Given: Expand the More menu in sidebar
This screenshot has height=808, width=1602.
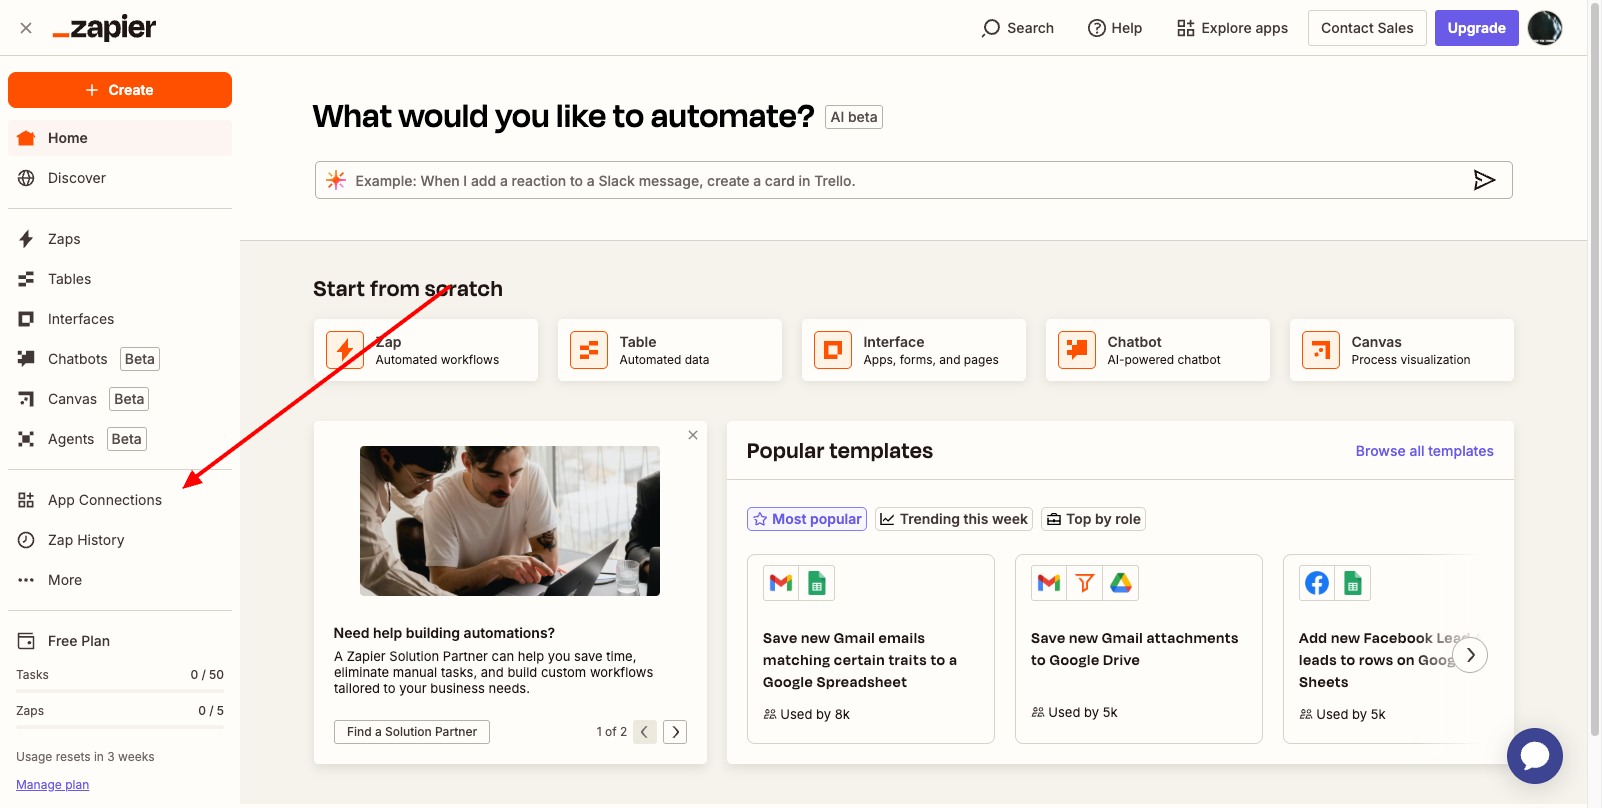Looking at the screenshot, I should click(x=120, y=580).
